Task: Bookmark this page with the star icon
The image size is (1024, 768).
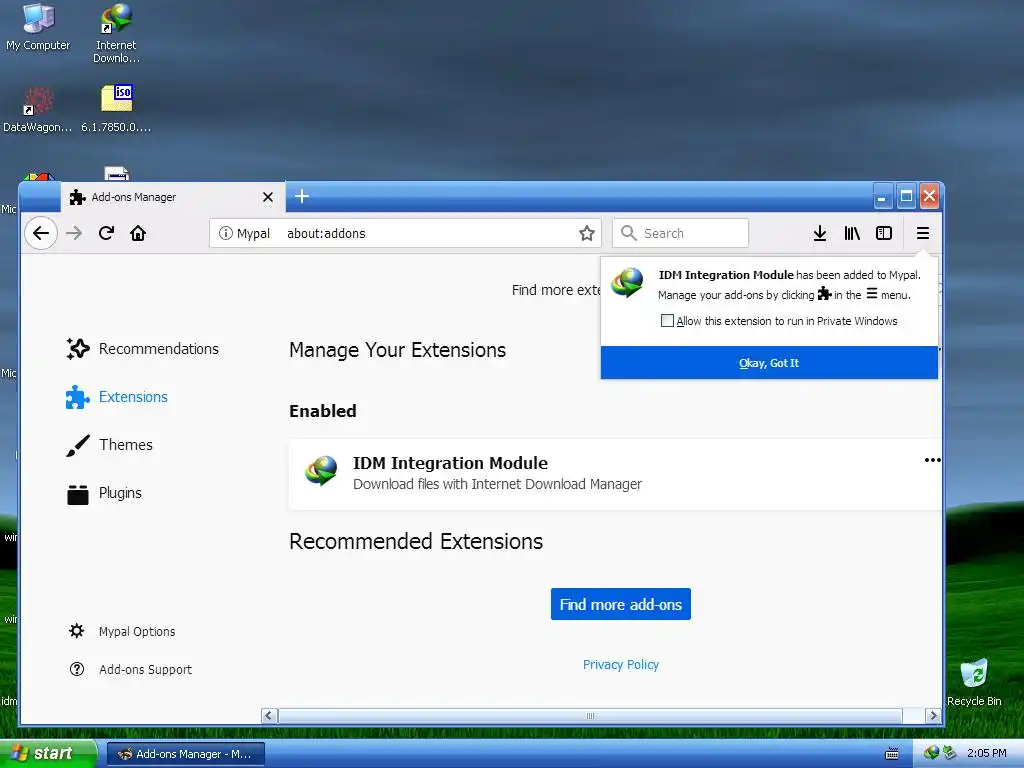Action: coord(586,233)
